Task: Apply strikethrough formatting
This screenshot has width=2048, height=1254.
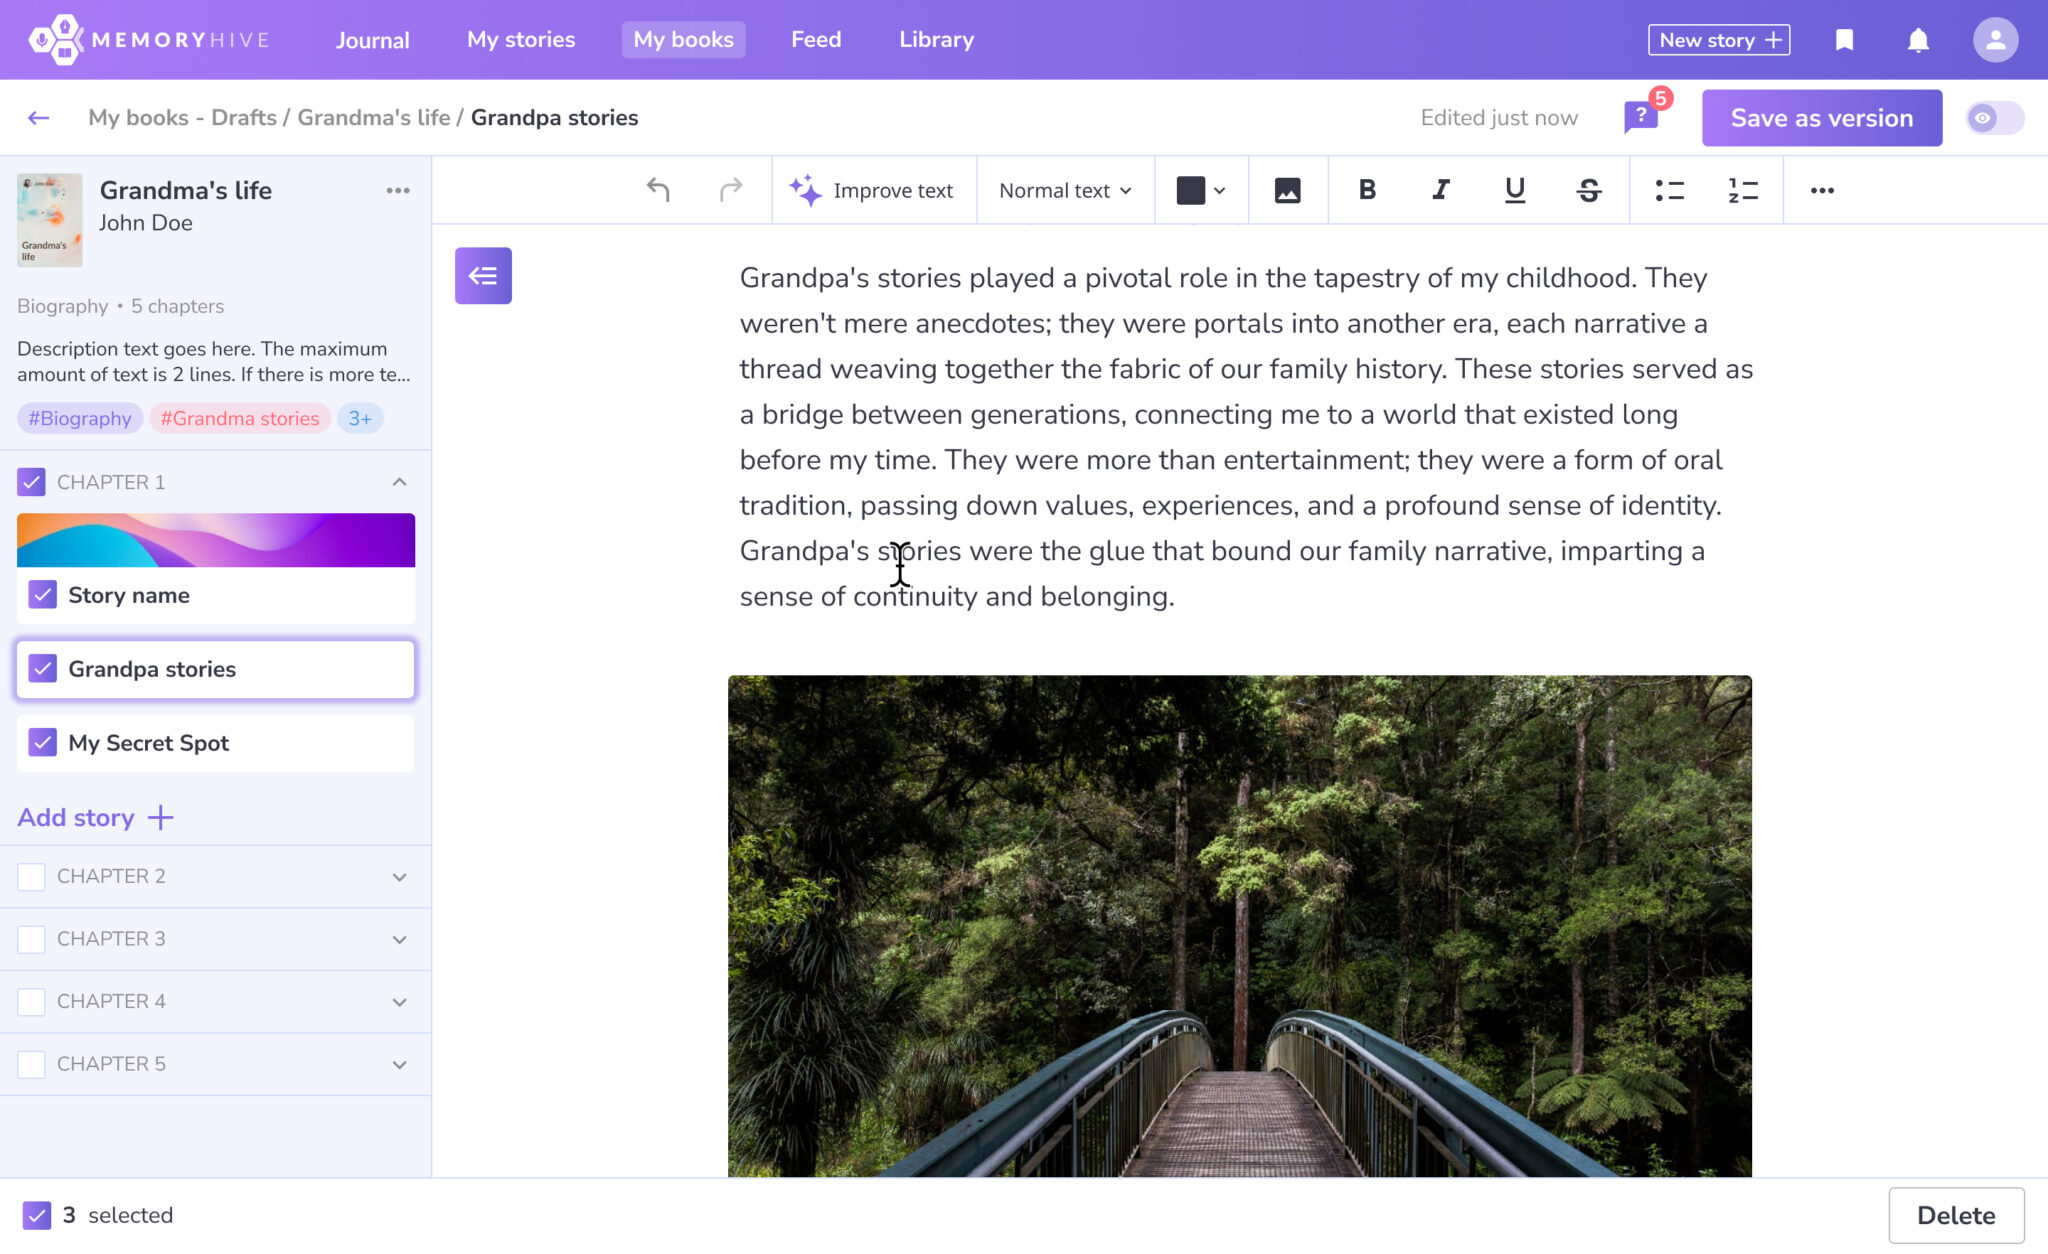Action: [1588, 190]
